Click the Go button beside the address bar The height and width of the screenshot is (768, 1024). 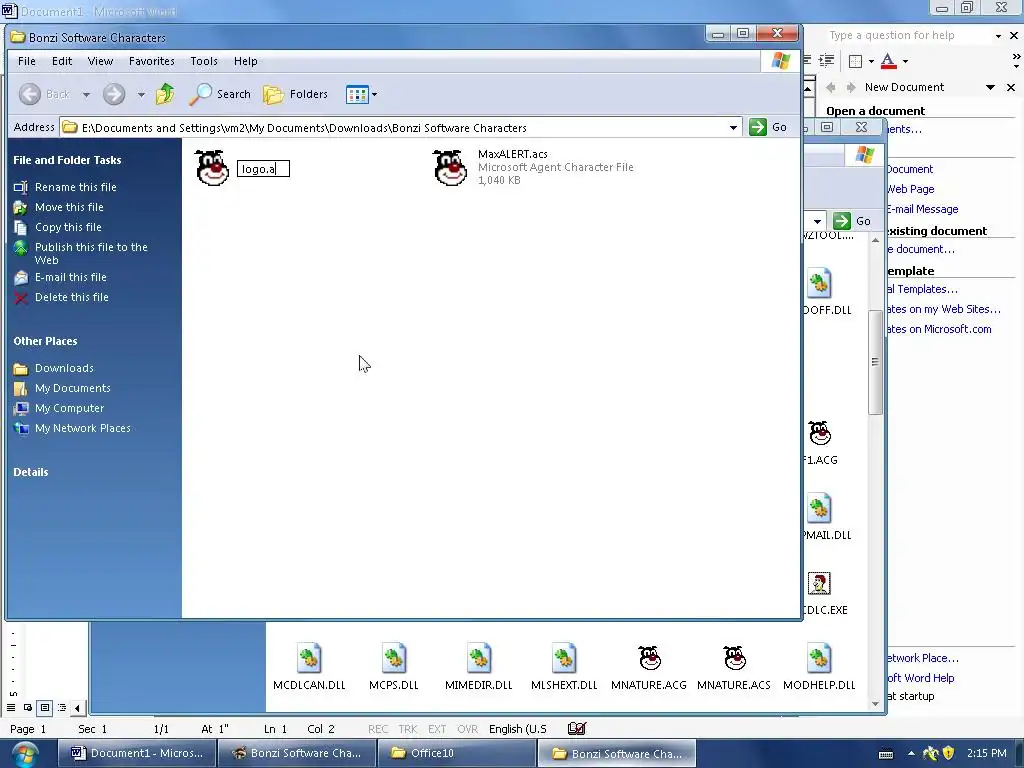(x=768, y=127)
